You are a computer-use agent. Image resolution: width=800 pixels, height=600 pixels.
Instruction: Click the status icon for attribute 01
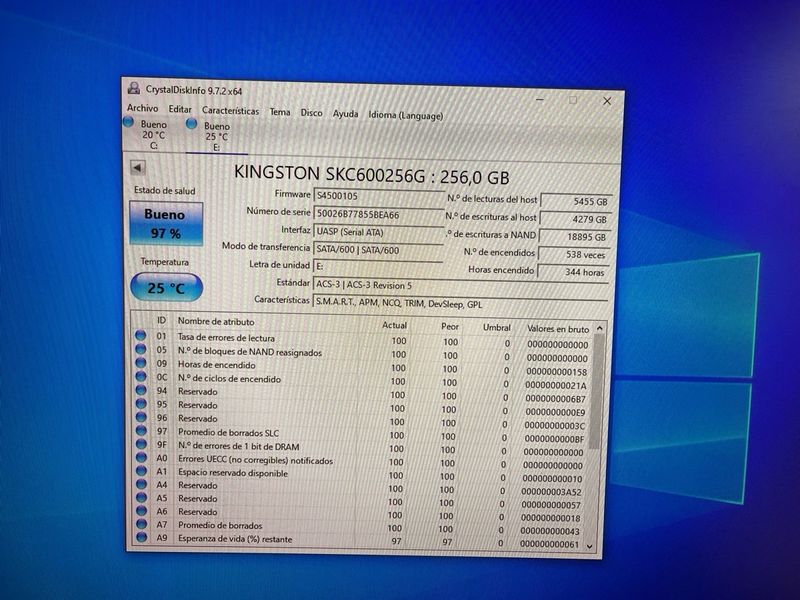141,335
